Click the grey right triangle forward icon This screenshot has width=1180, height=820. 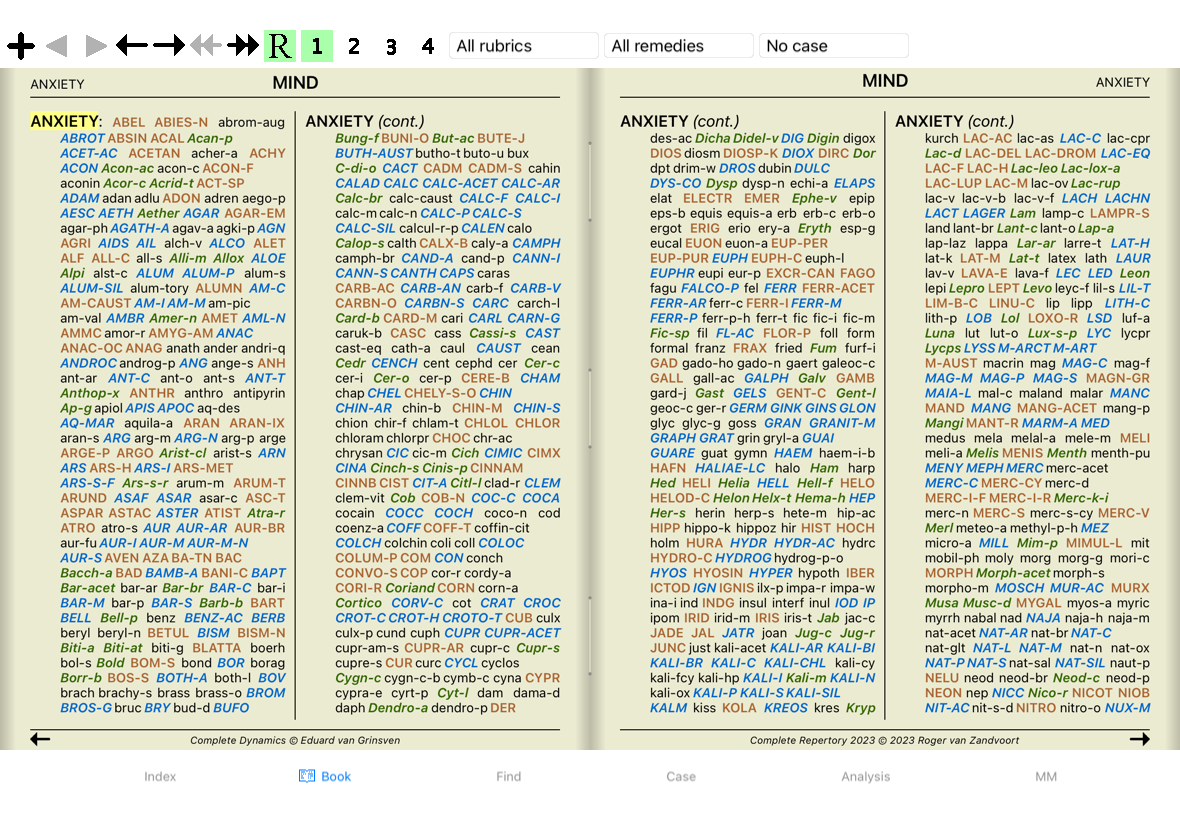click(95, 46)
